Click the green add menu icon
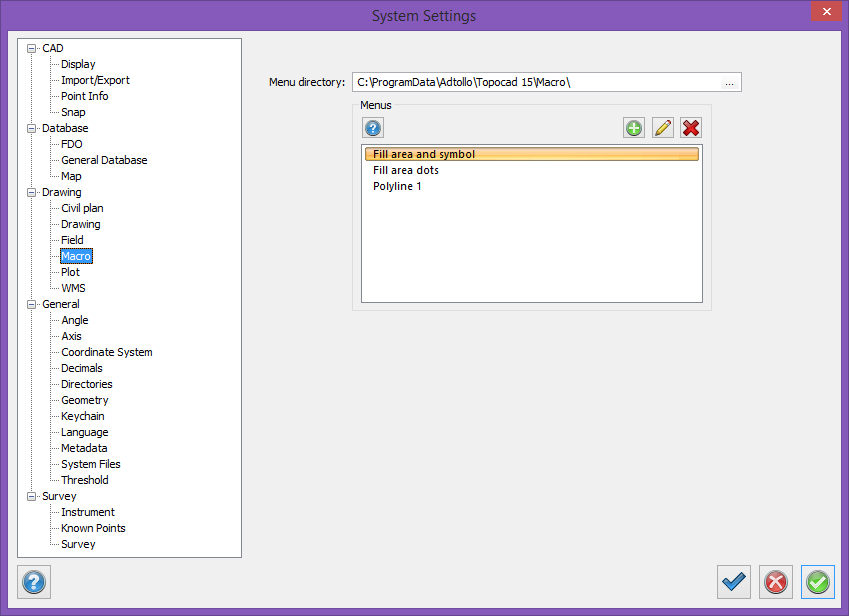 633,128
